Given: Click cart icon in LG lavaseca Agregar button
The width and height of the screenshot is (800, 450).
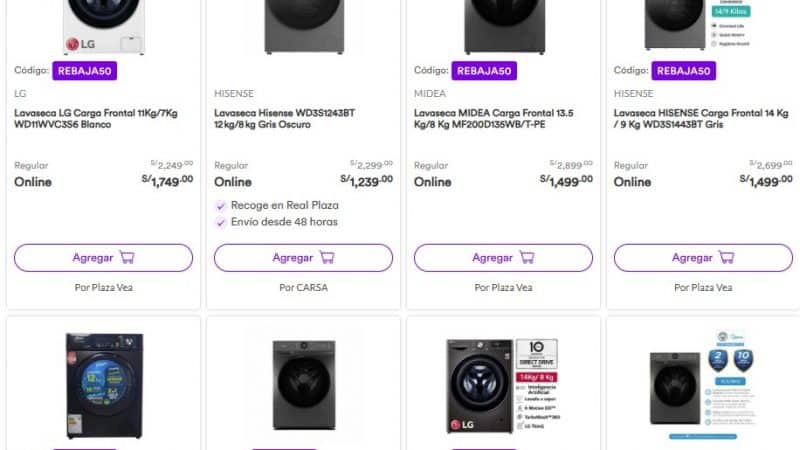Looking at the screenshot, I should point(127,257).
